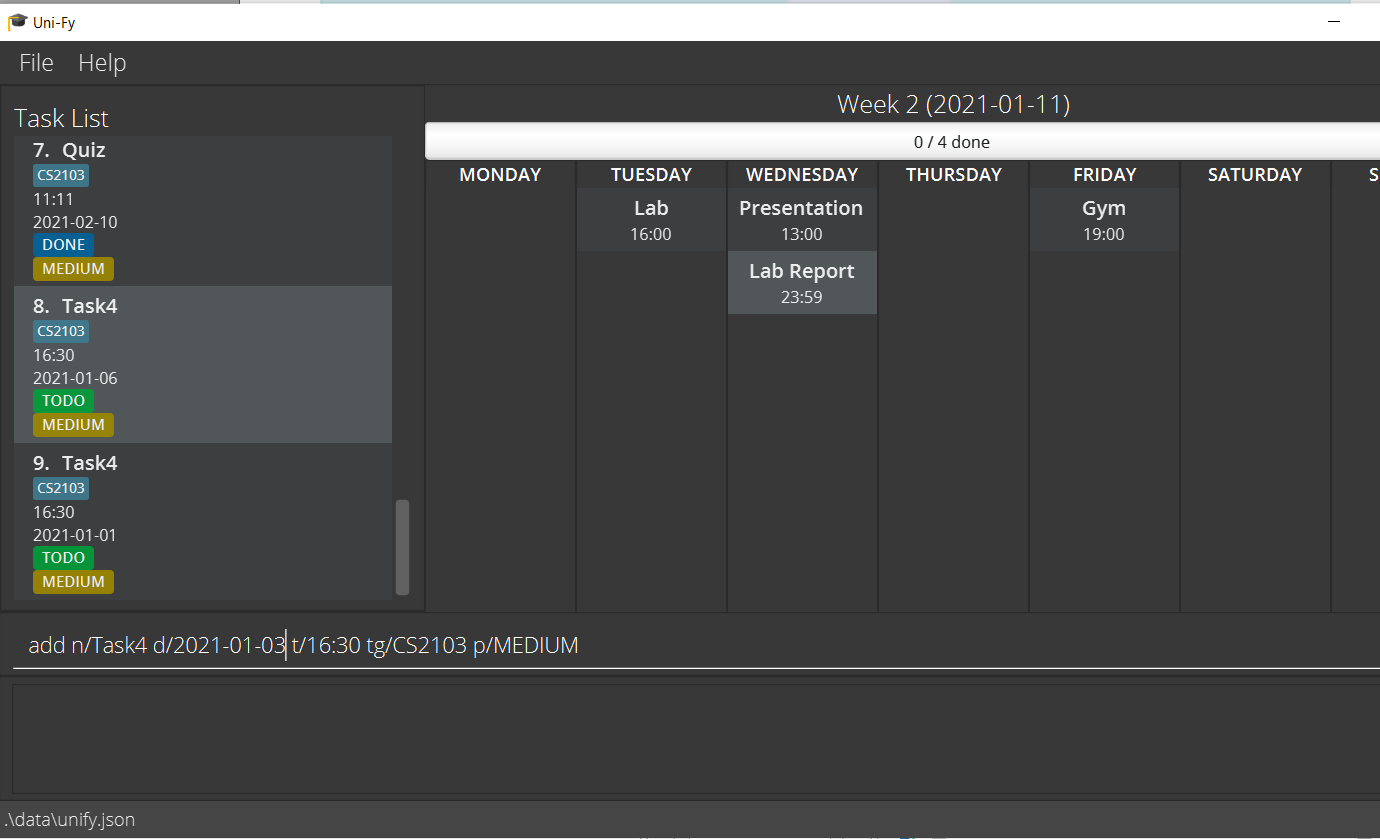Select the Presentation card on Wednesday
This screenshot has height=839, width=1380.
802,220
